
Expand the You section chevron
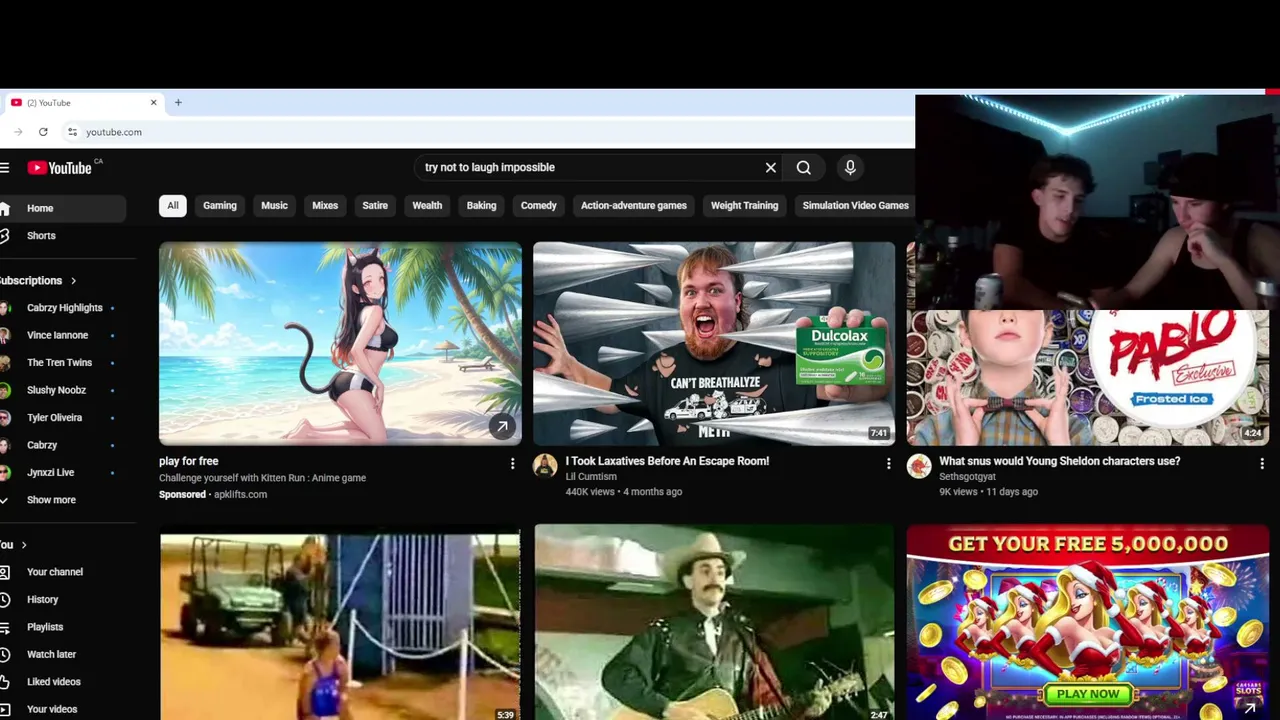coord(23,545)
